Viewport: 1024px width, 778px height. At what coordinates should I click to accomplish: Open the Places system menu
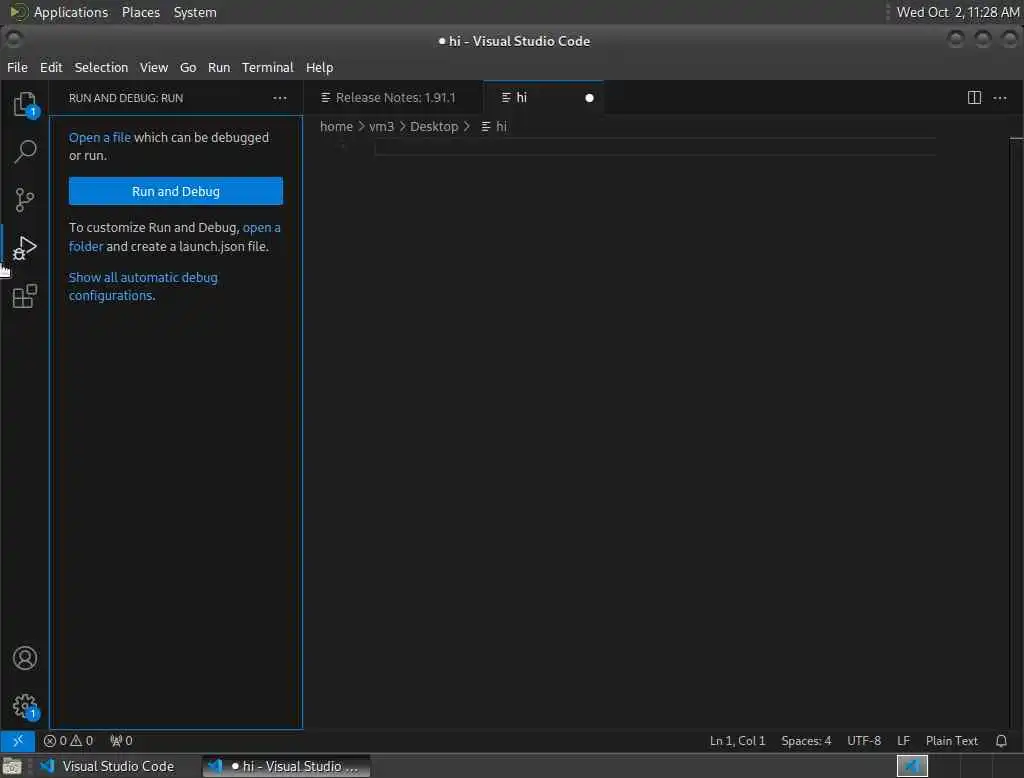tap(141, 12)
